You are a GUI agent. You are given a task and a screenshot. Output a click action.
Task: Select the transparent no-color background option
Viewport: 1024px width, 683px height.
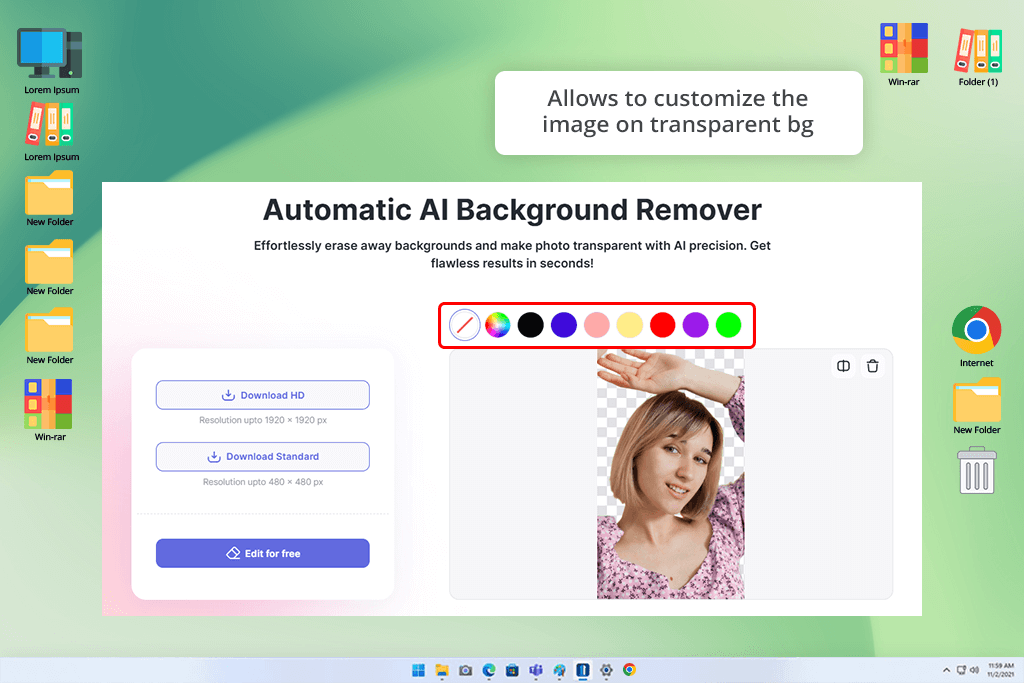point(464,325)
